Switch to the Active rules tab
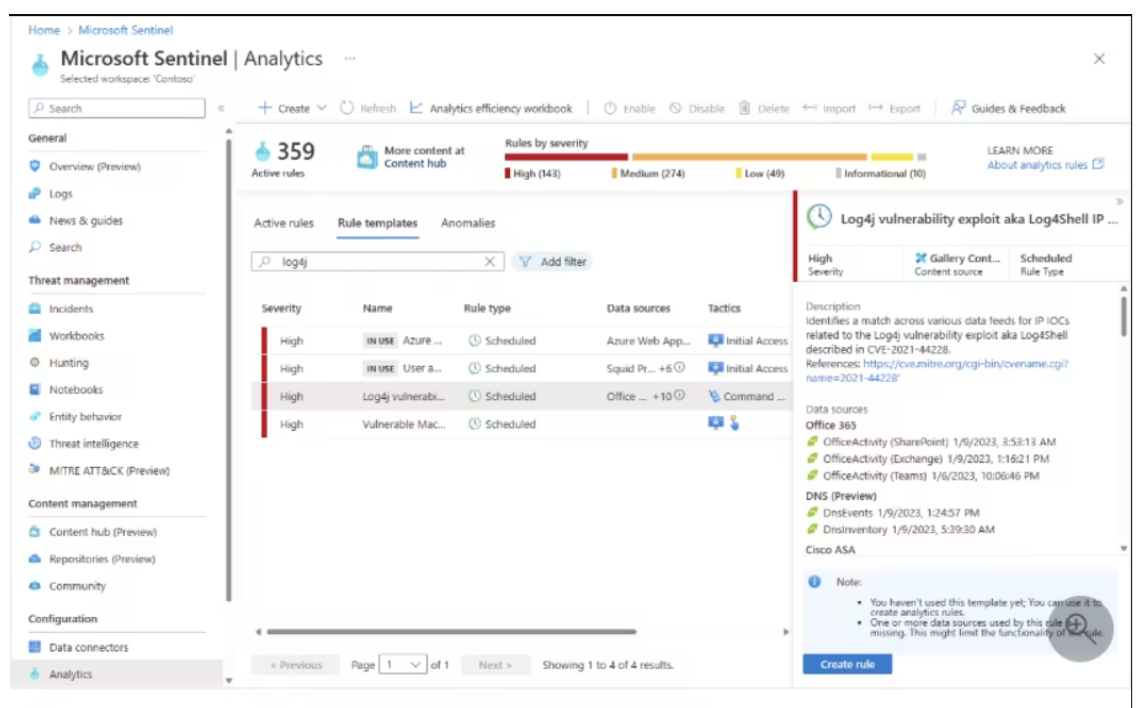The width and height of the screenshot is (1146, 708). (283, 223)
